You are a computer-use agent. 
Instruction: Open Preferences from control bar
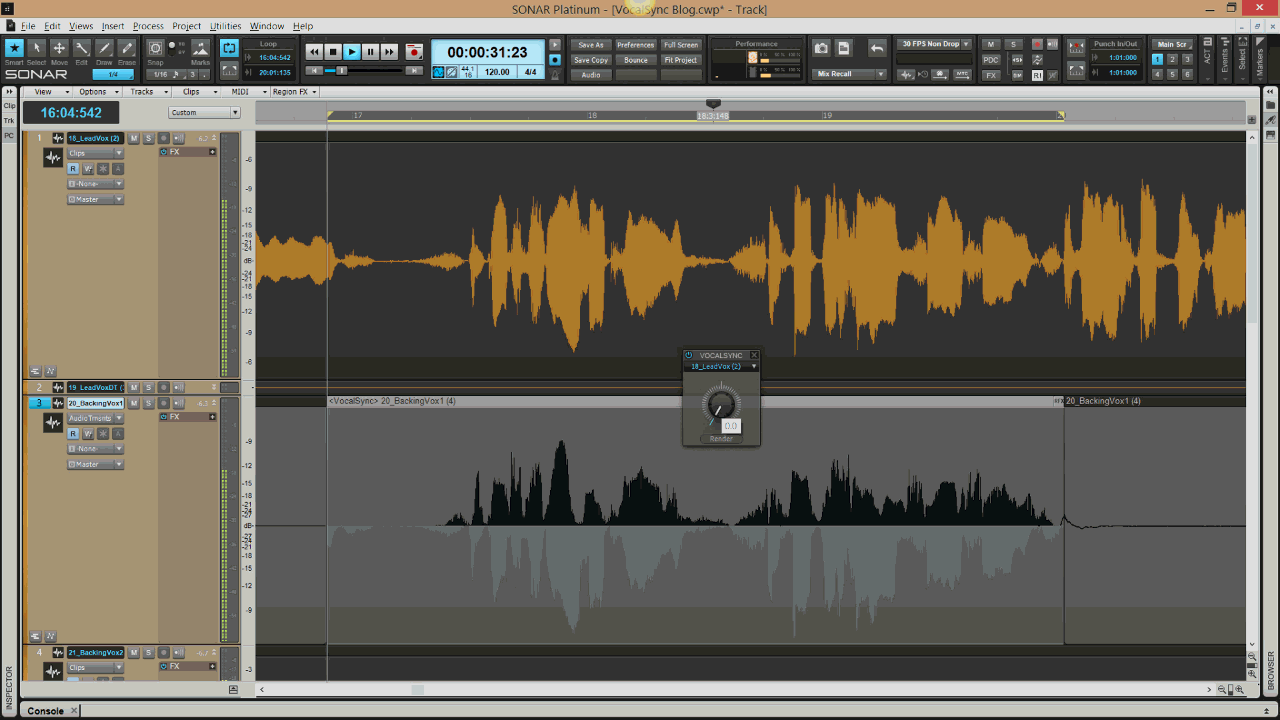635,45
